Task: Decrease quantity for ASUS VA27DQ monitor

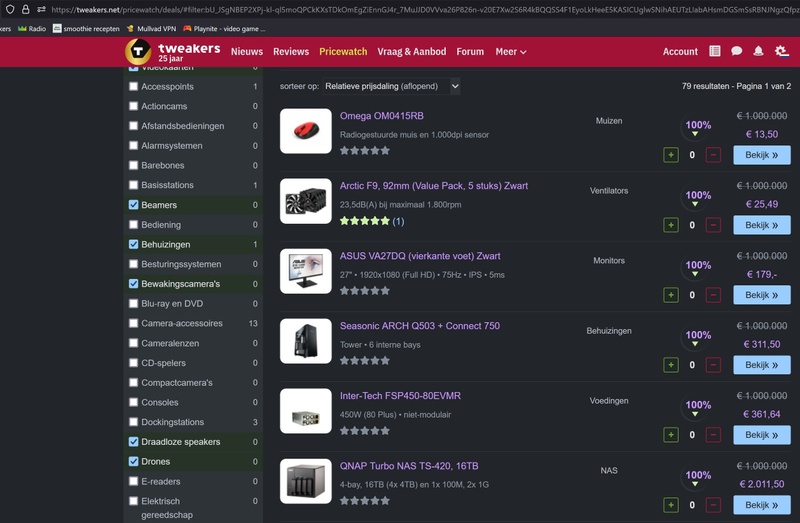Action: click(713, 295)
